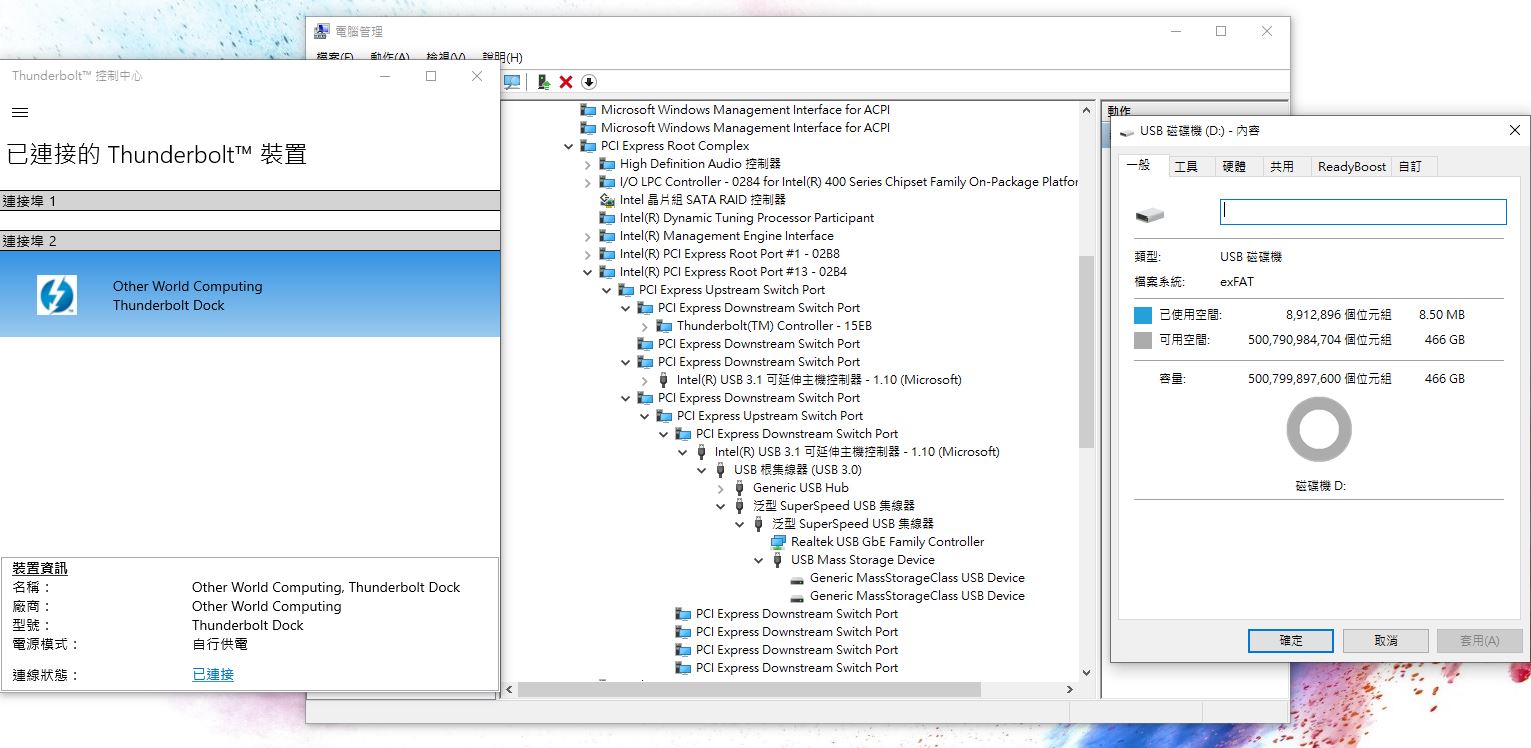Click the Realtek USB GbE network adapter icon

coord(778,542)
